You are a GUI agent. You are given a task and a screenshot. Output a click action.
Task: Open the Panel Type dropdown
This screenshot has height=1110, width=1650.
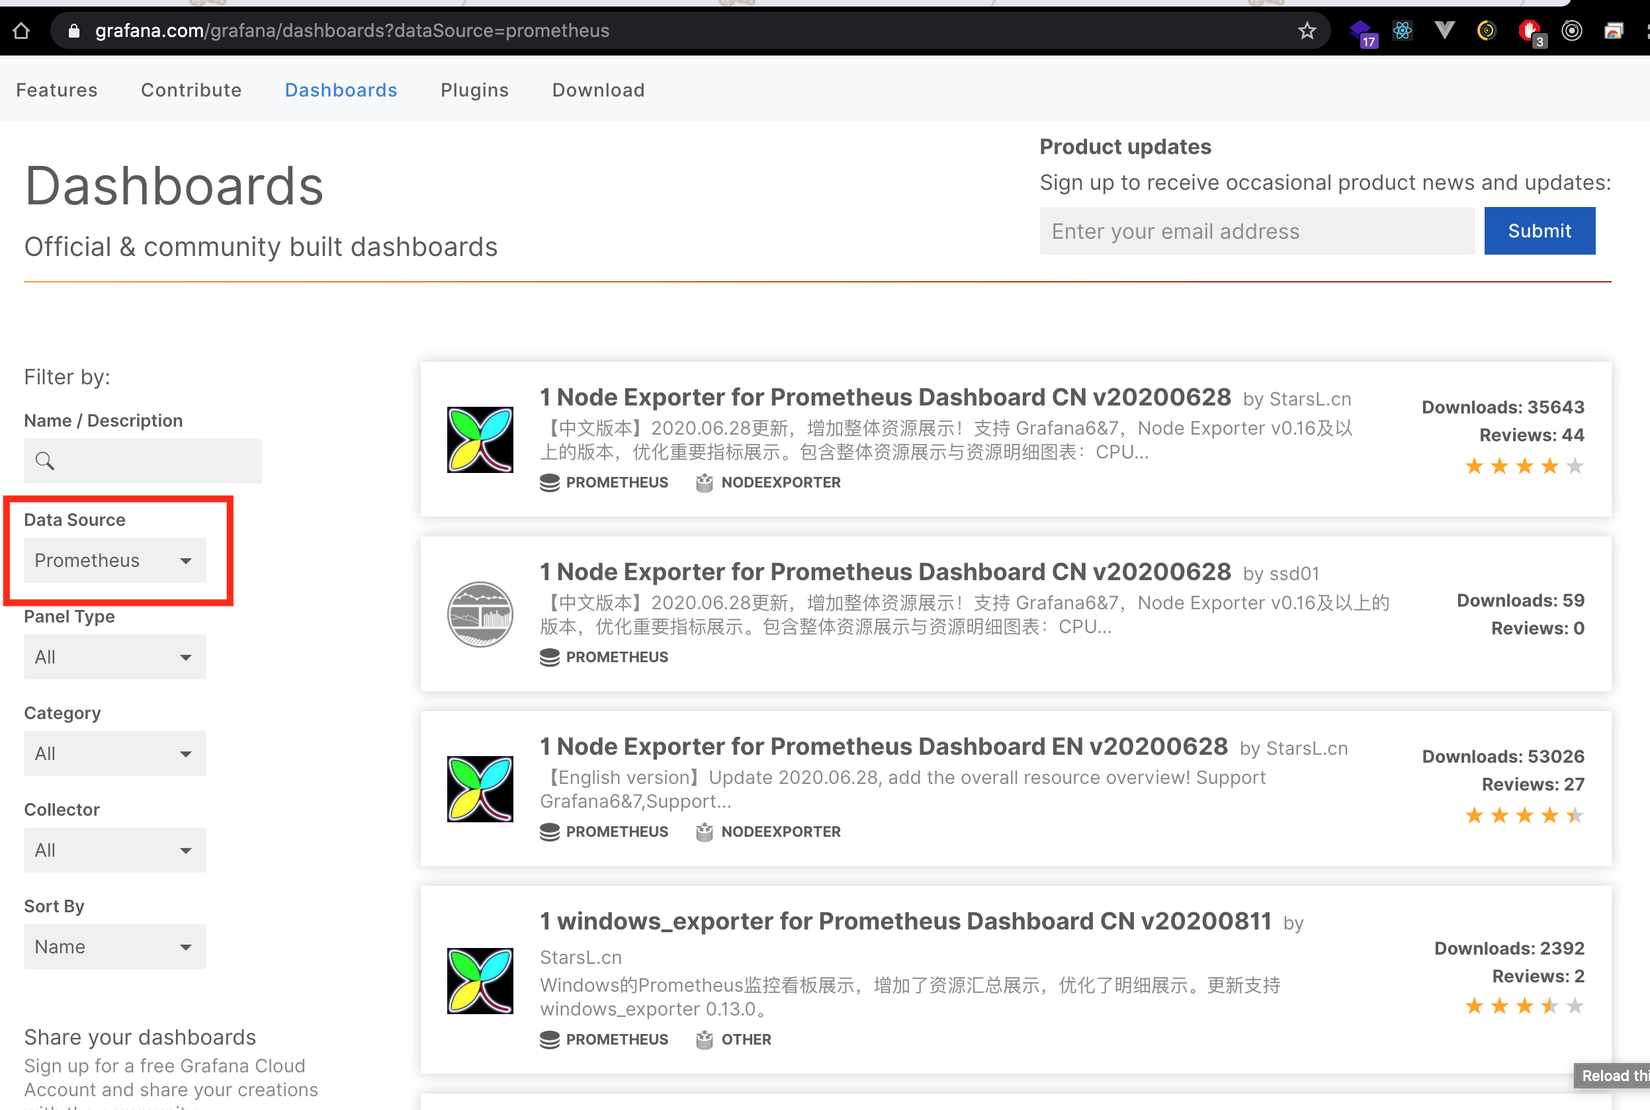[115, 657]
